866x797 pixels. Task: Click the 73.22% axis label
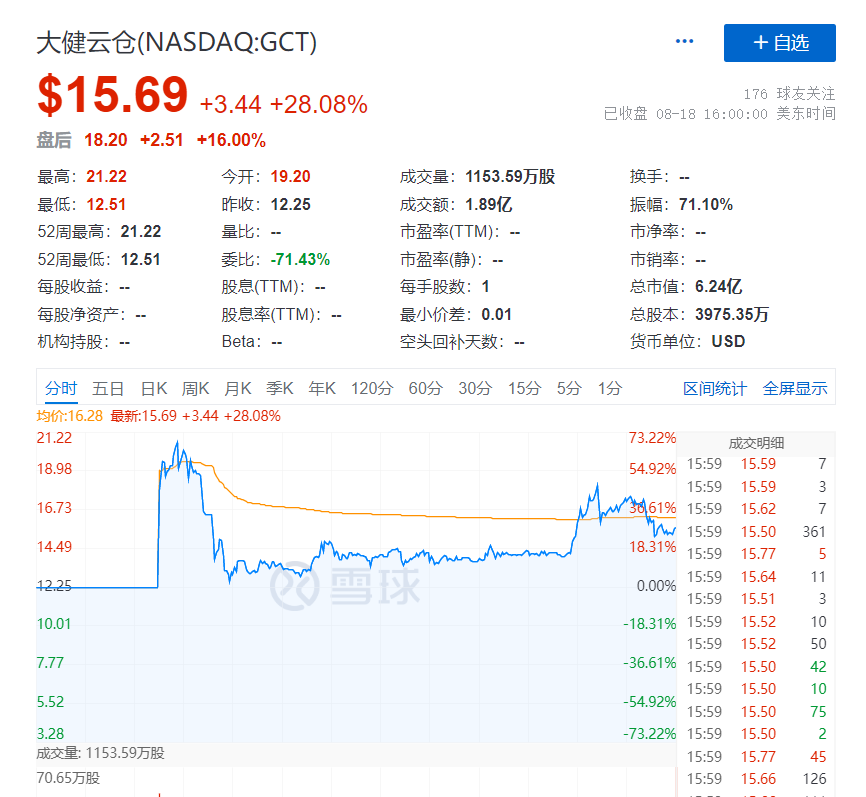652,438
